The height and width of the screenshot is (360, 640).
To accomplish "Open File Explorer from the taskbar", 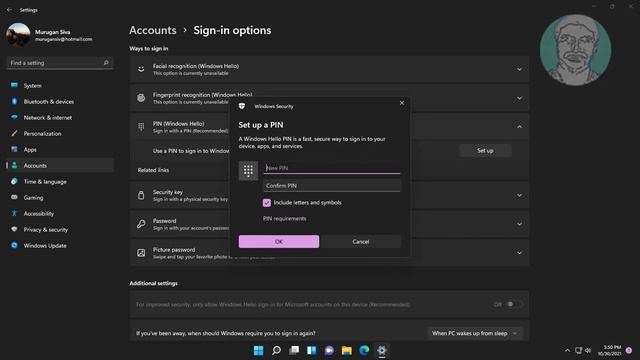I will (347, 350).
